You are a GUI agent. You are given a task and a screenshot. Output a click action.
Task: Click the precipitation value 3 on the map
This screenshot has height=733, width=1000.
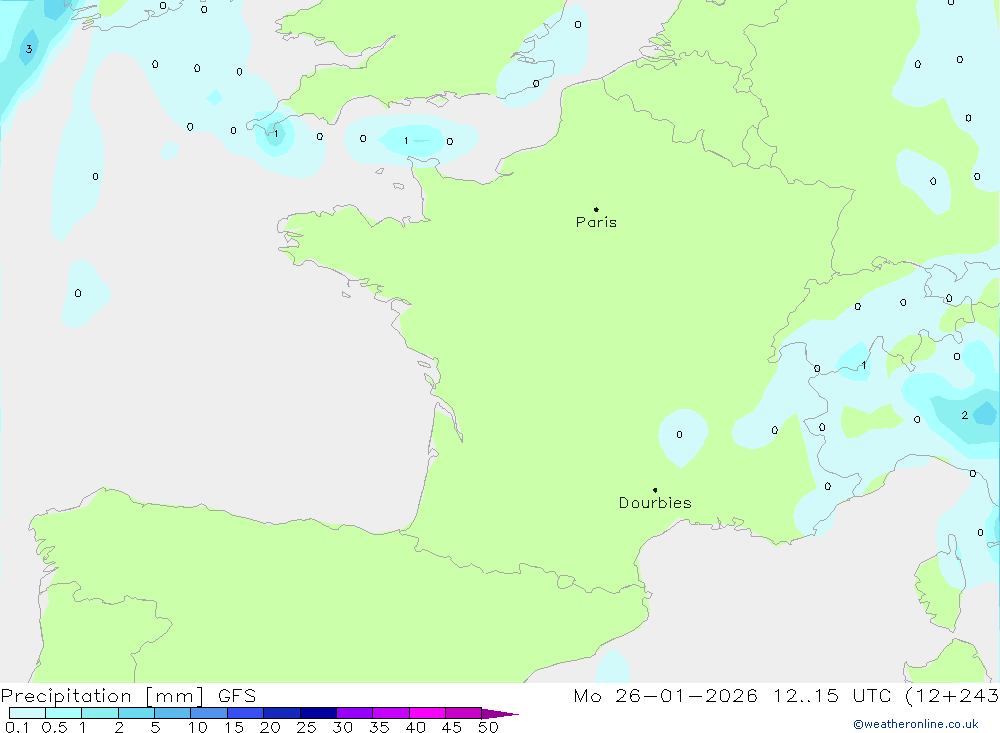click(x=29, y=49)
